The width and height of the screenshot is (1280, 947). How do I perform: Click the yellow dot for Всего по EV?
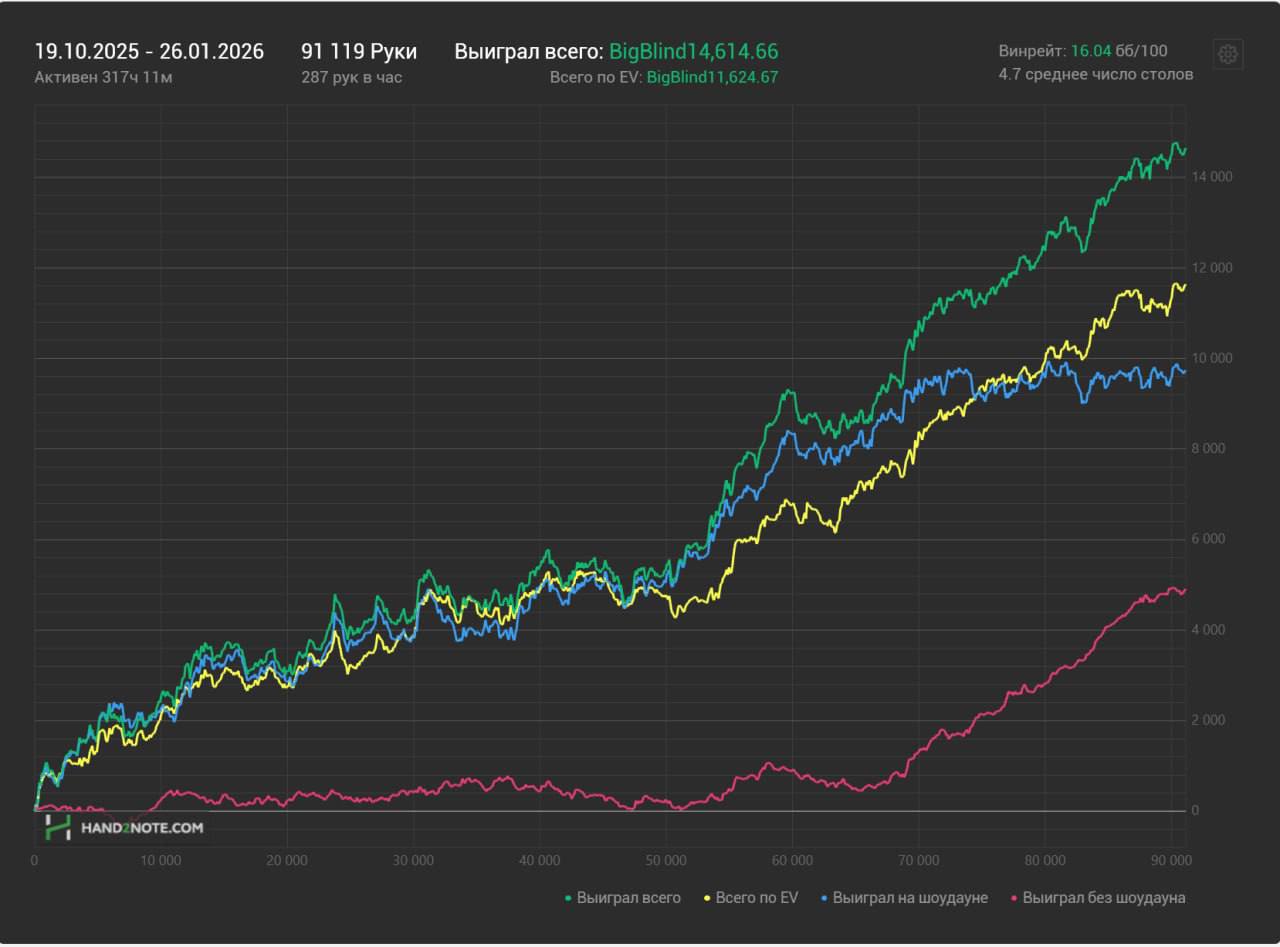coord(707,898)
